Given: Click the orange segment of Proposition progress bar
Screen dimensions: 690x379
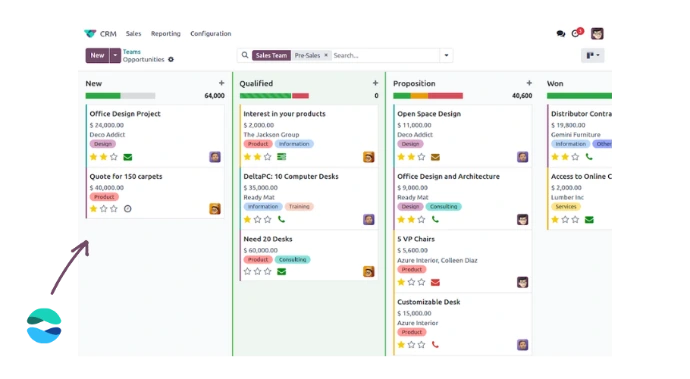Looking at the screenshot, I should point(419,96).
